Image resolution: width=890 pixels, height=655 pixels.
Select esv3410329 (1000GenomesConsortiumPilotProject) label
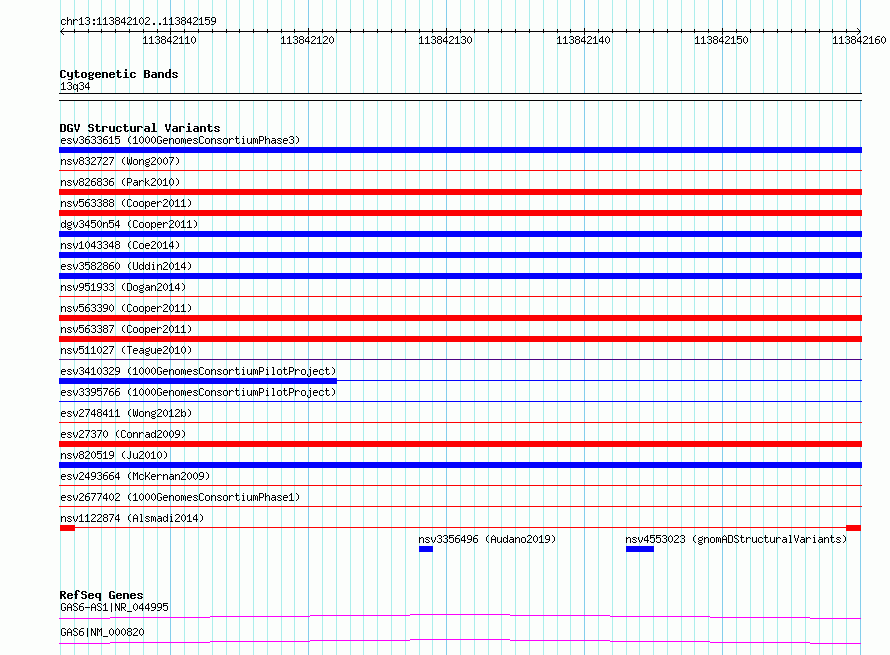[198, 371]
